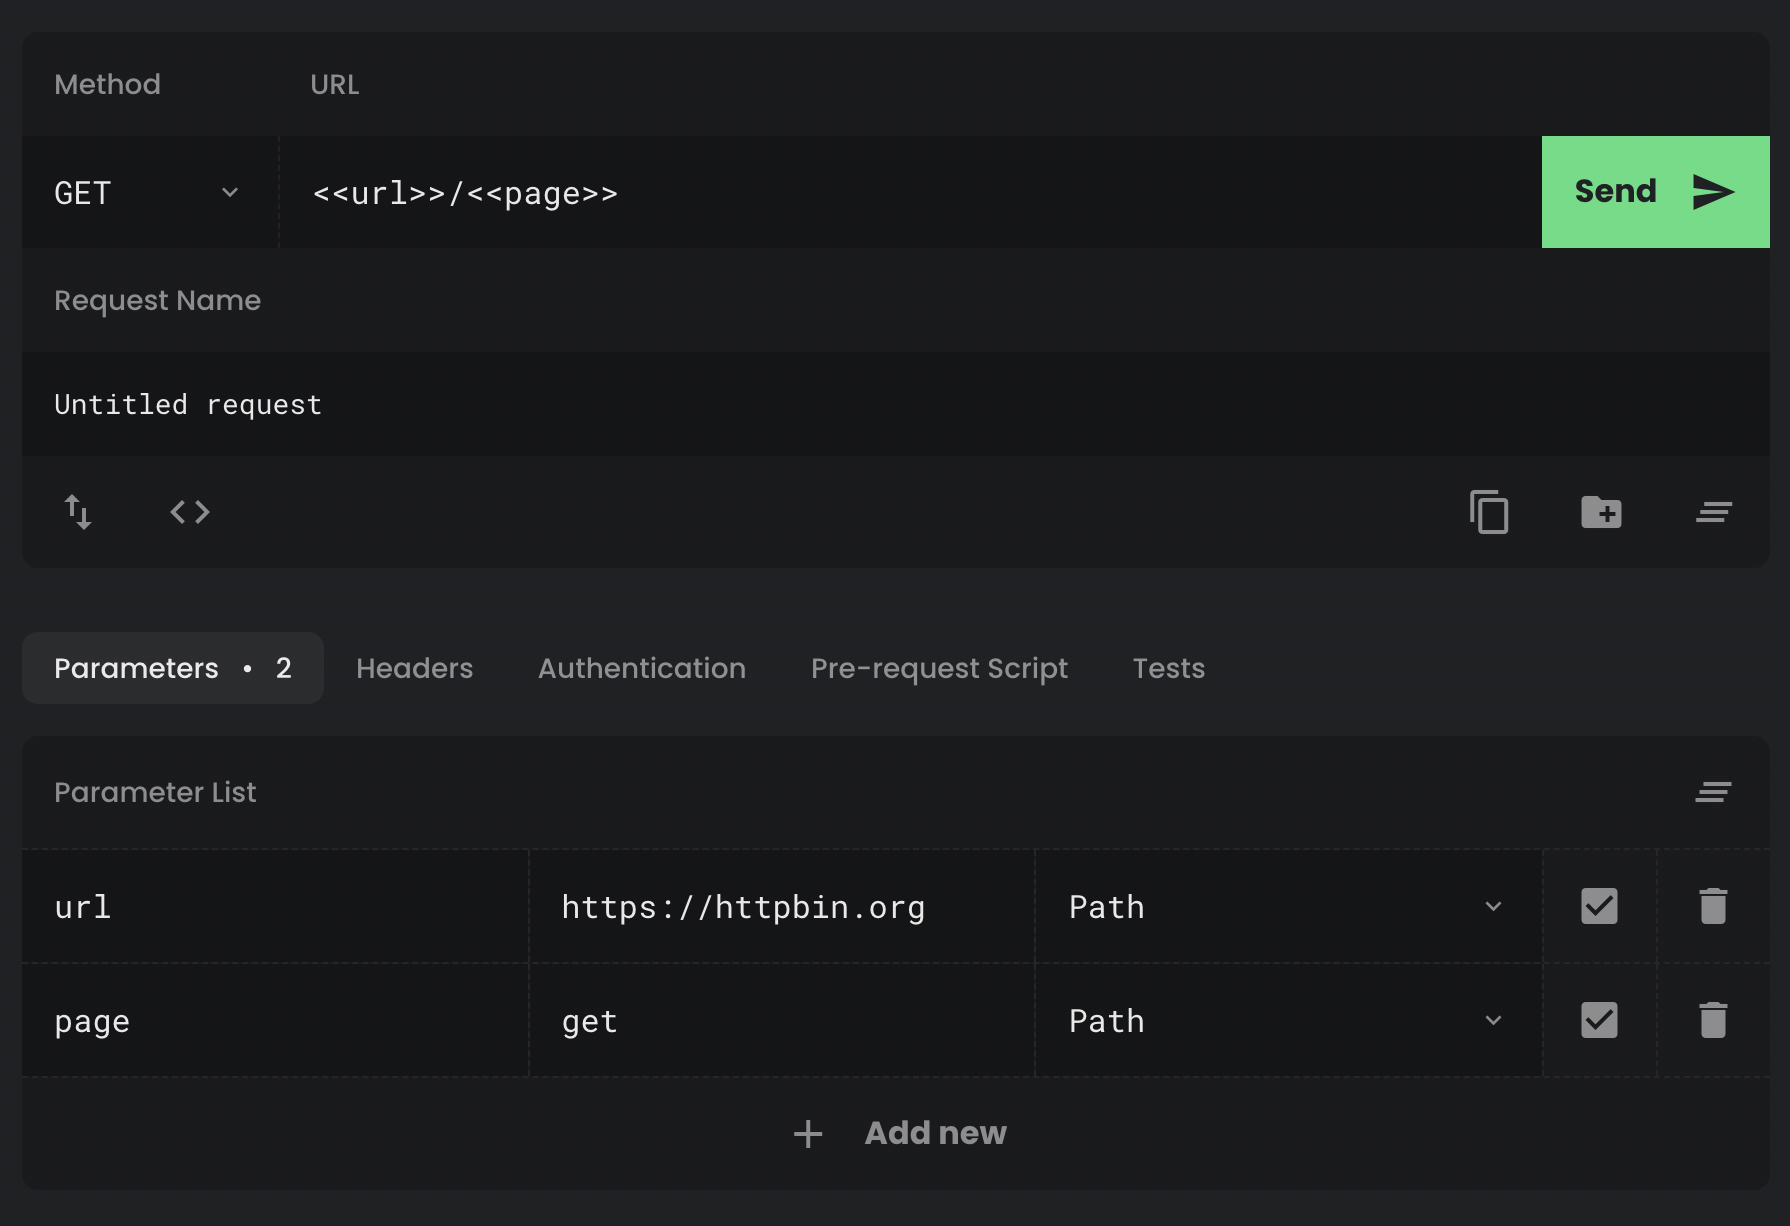Click the swap arrows icon below the request name
This screenshot has height=1226, width=1790.
(x=79, y=512)
